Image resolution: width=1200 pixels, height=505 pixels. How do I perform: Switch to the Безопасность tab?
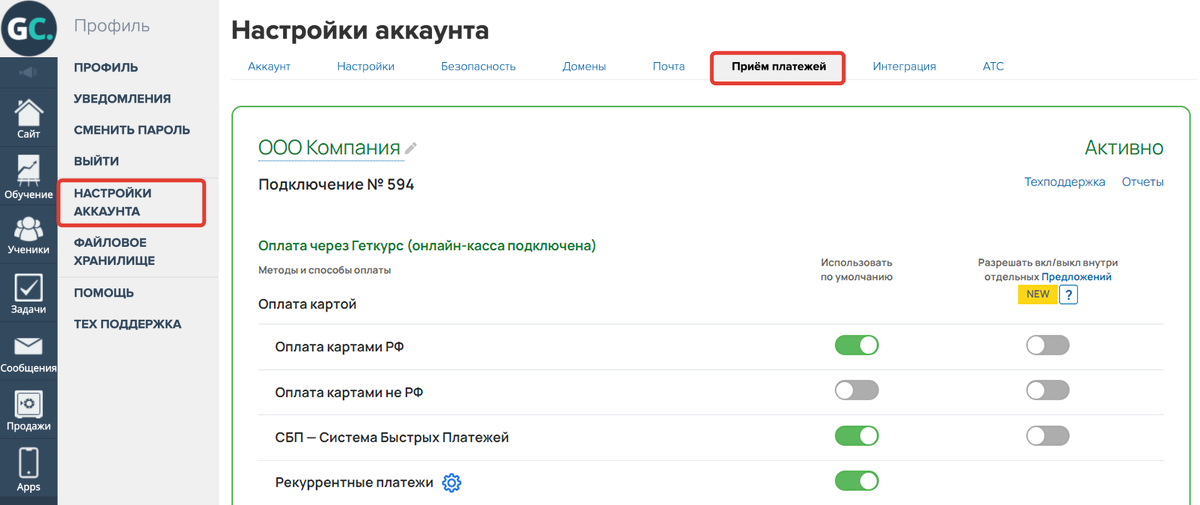478,67
